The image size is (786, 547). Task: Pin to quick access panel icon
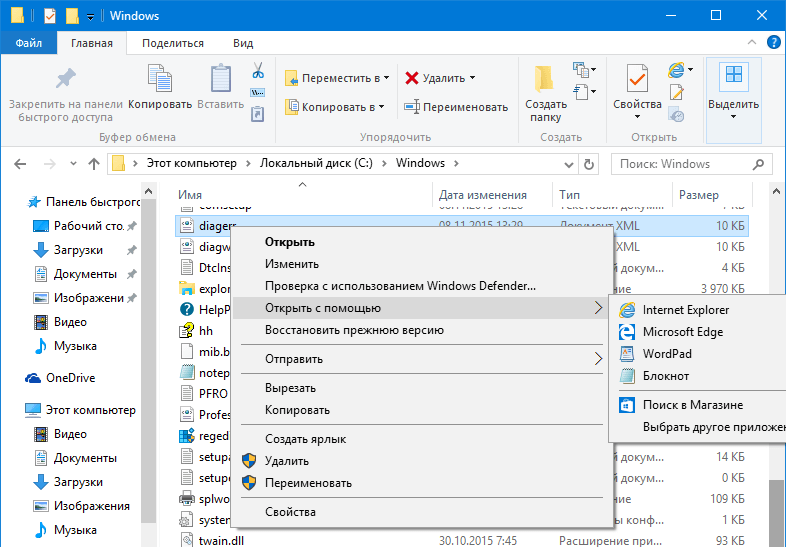tap(66, 79)
